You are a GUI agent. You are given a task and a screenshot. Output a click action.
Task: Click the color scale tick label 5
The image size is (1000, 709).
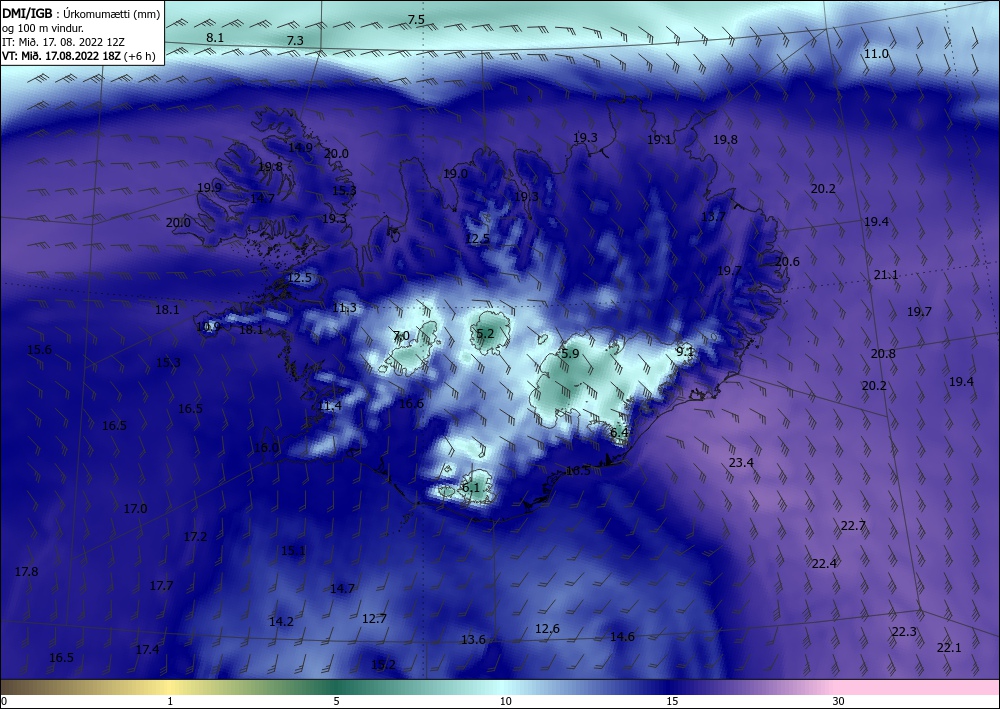click(x=336, y=701)
